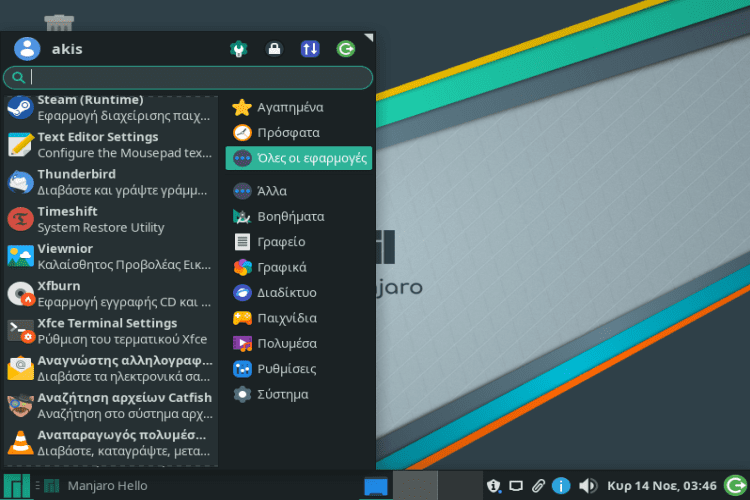This screenshot has width=750, height=500.
Task: Launch Text Editor Settings for Mousepad
Action: (110, 145)
